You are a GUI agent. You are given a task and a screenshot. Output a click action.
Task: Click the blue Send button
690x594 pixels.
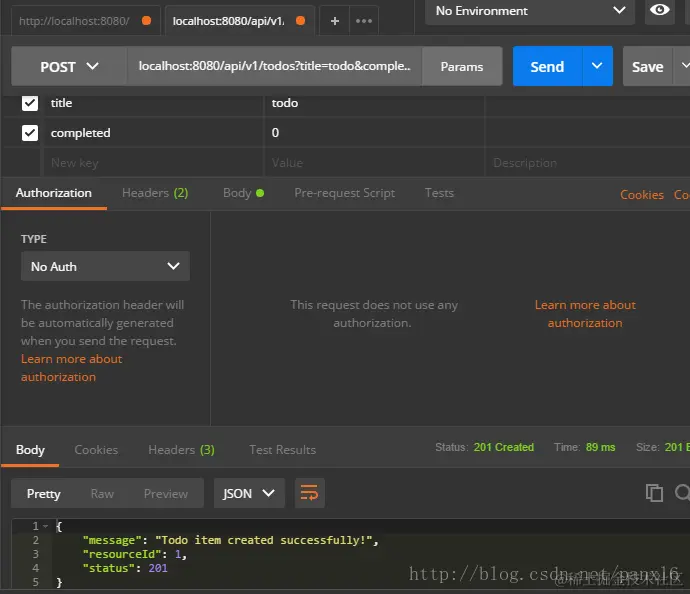pyautogui.click(x=547, y=66)
